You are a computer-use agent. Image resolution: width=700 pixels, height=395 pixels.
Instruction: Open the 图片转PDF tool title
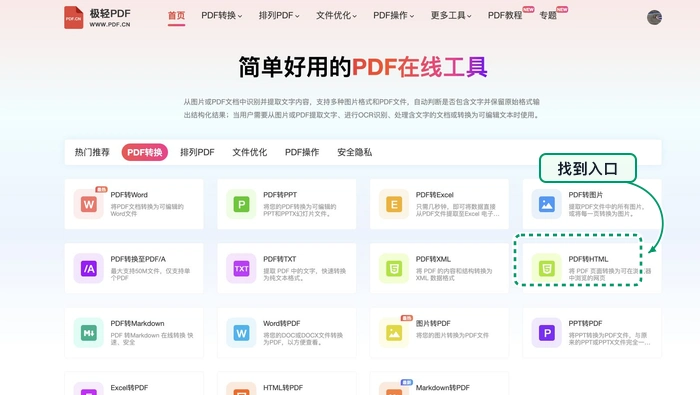(433, 323)
